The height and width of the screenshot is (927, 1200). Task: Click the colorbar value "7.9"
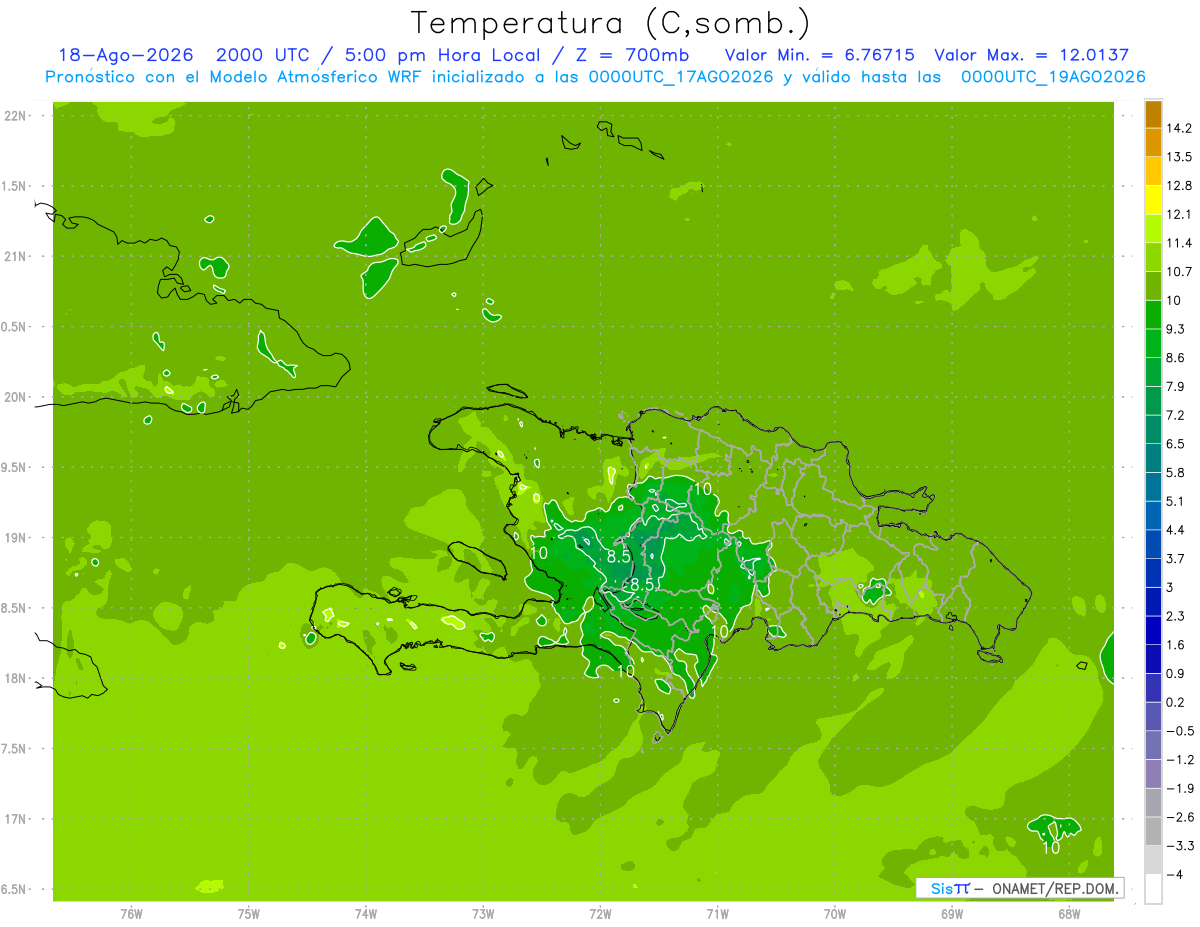(x=1177, y=386)
